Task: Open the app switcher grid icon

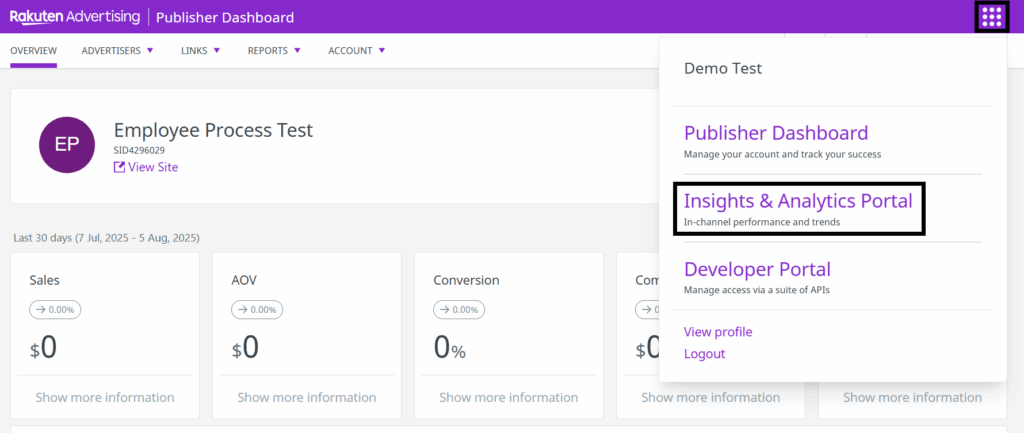Action: pyautogui.click(x=991, y=17)
